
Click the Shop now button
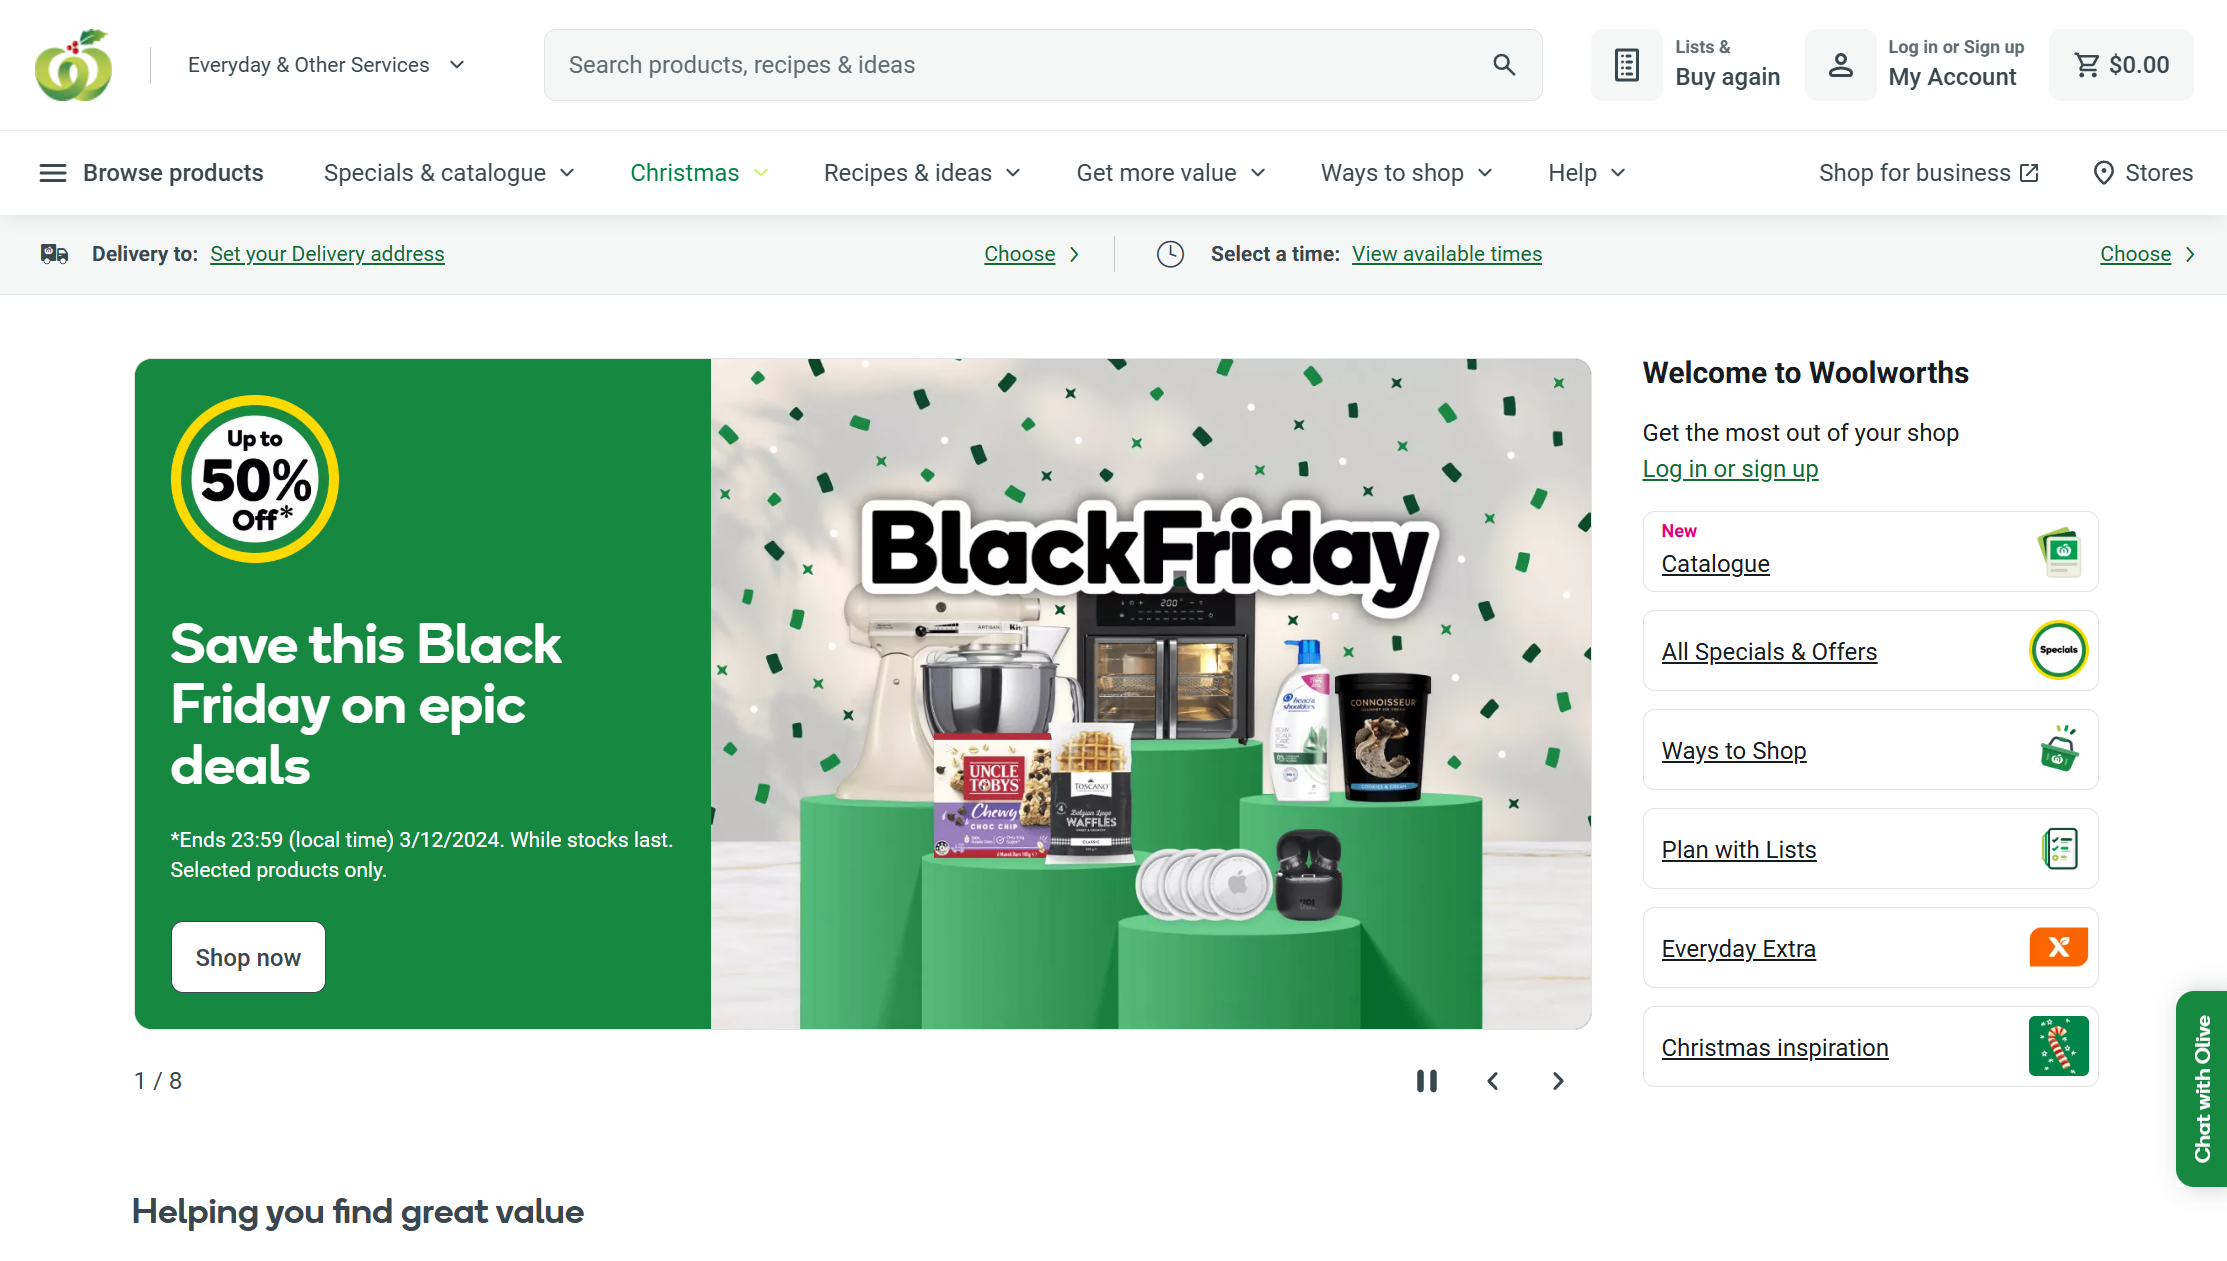[248, 957]
